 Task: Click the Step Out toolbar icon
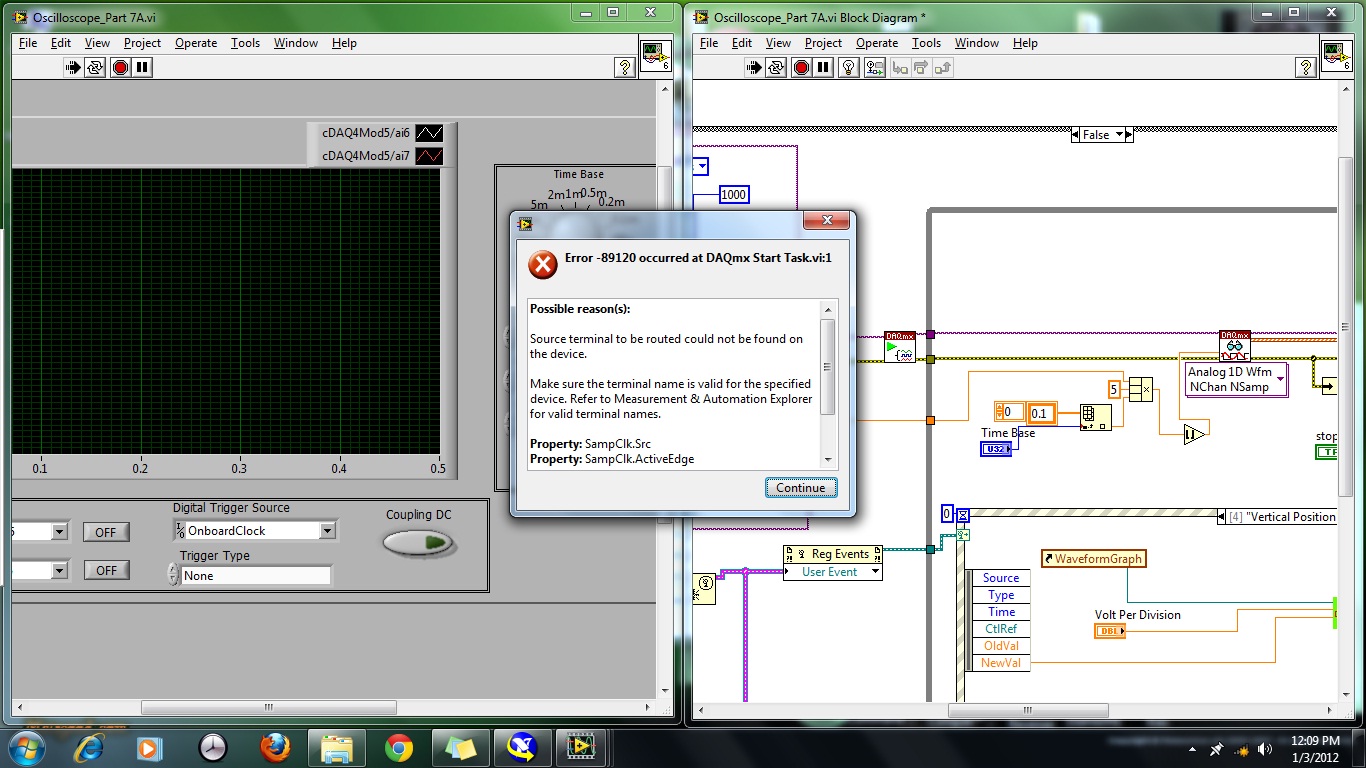tap(942, 68)
